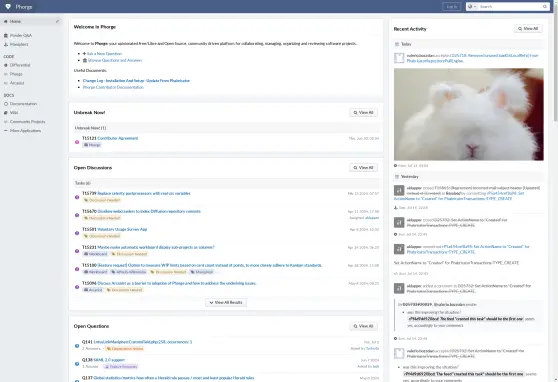Open Arcanist from the sidebar

point(17,83)
